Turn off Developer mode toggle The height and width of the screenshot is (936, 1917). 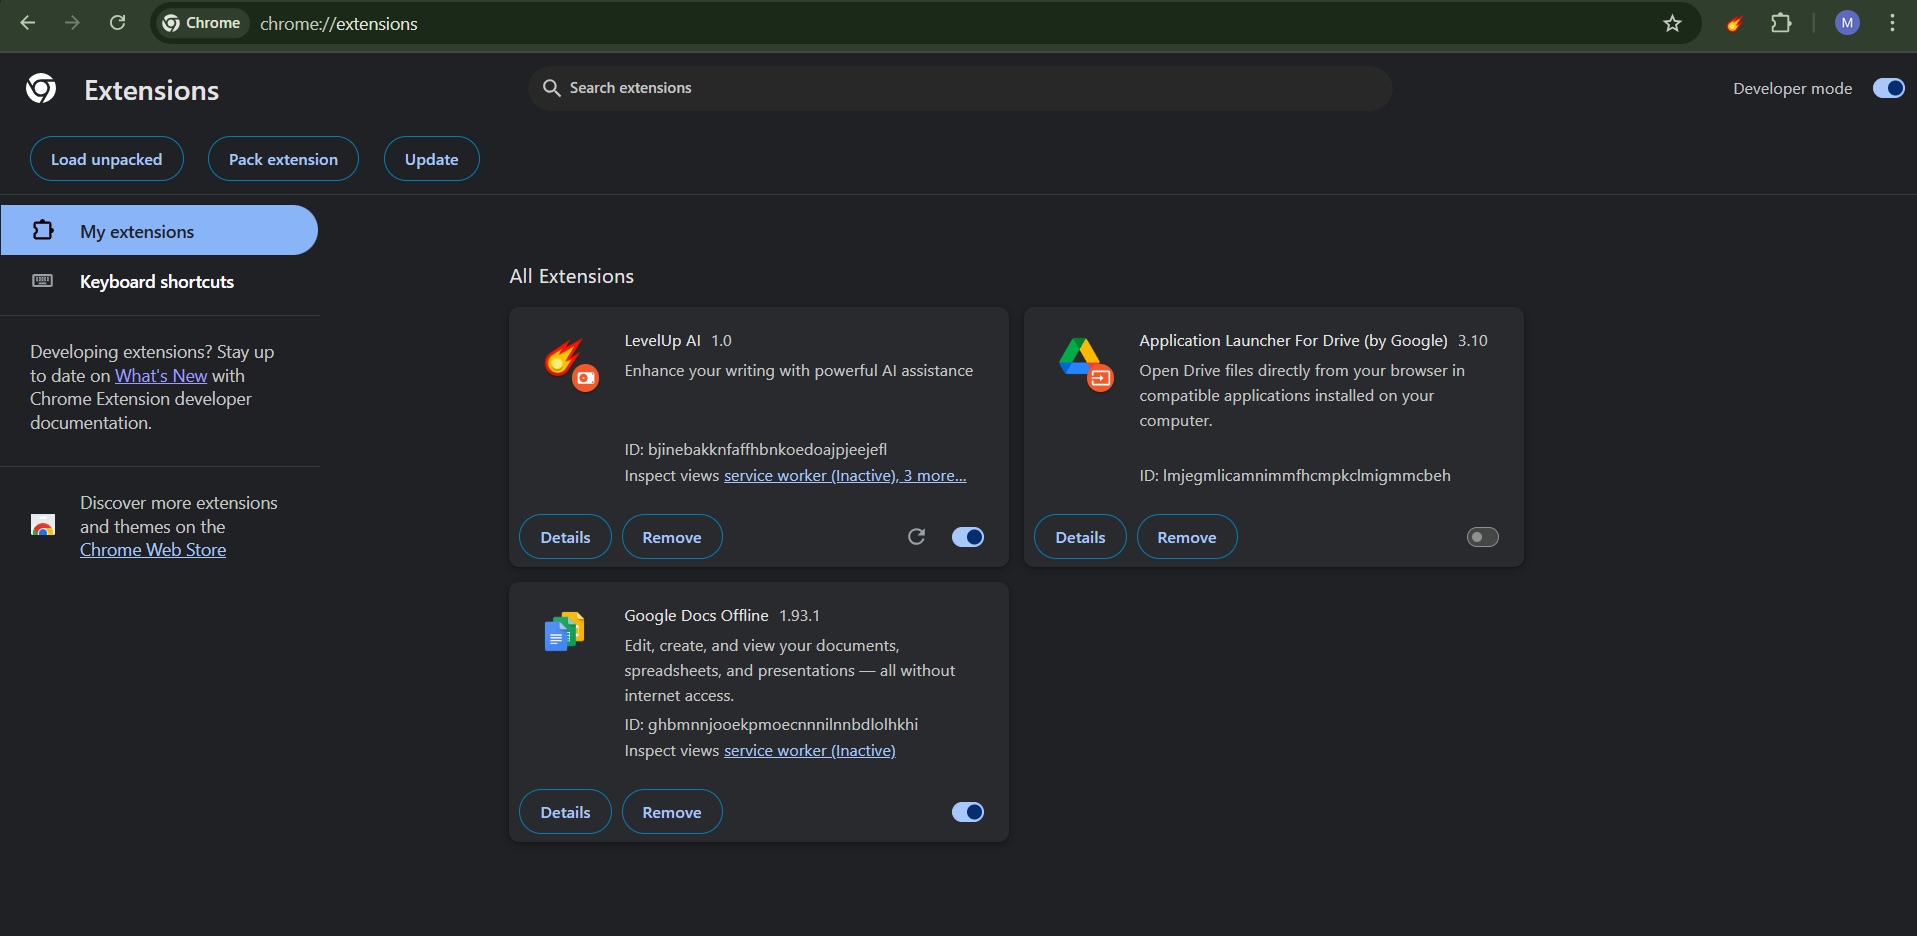coord(1889,88)
